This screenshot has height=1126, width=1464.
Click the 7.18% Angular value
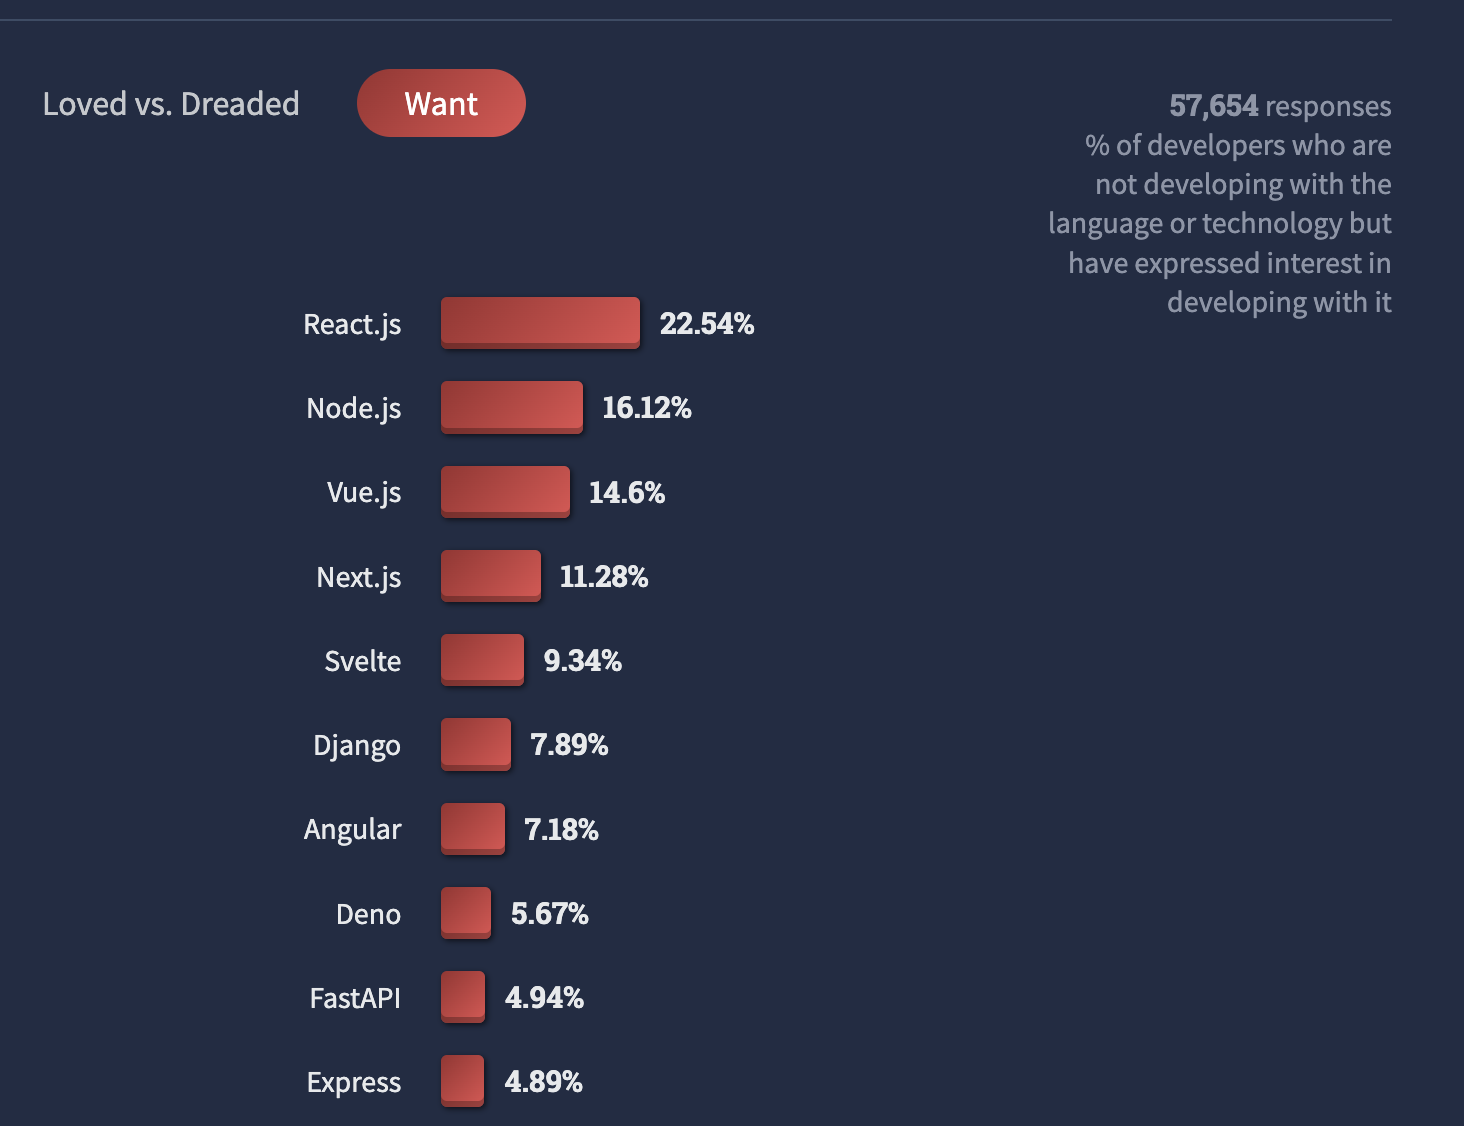tap(561, 830)
